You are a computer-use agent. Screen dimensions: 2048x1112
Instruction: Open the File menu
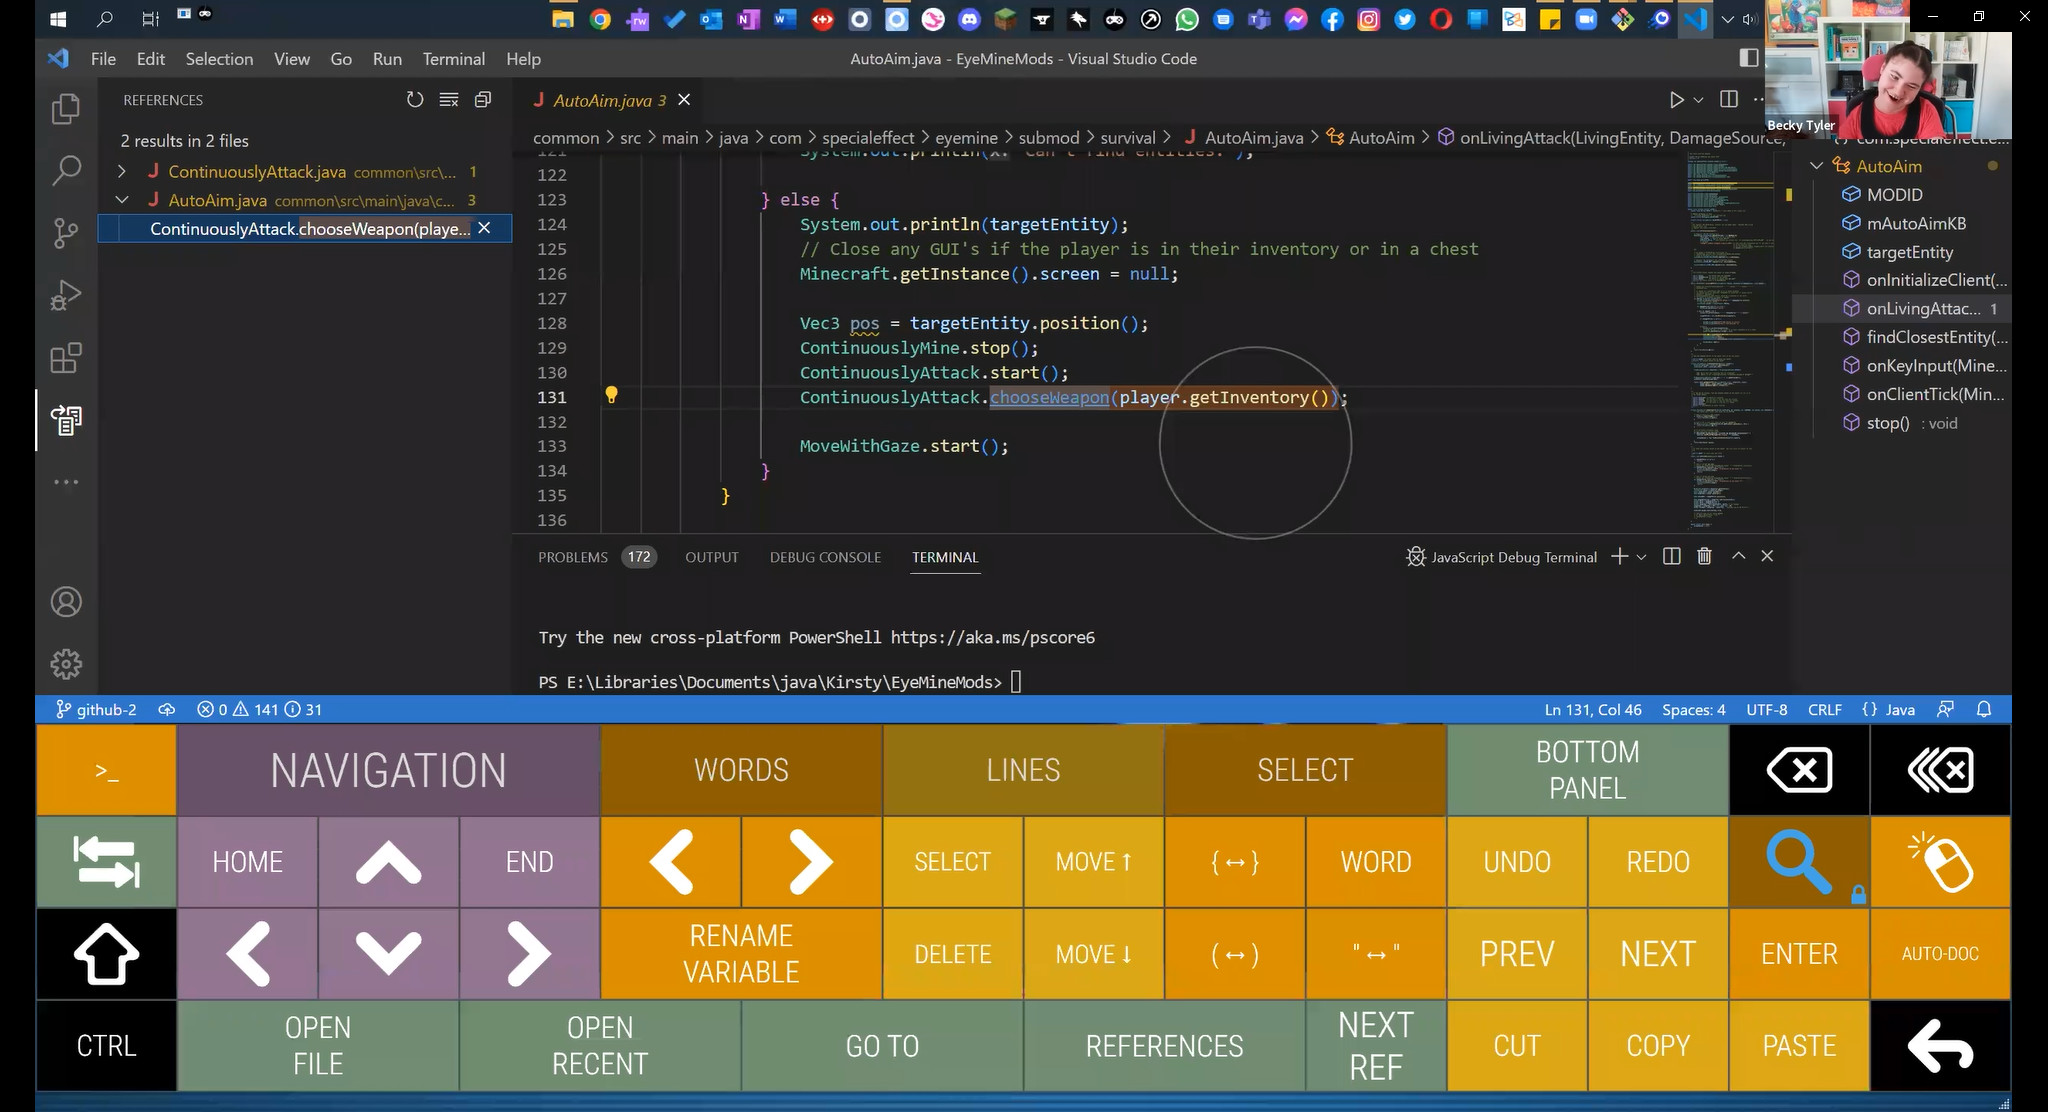[x=103, y=59]
